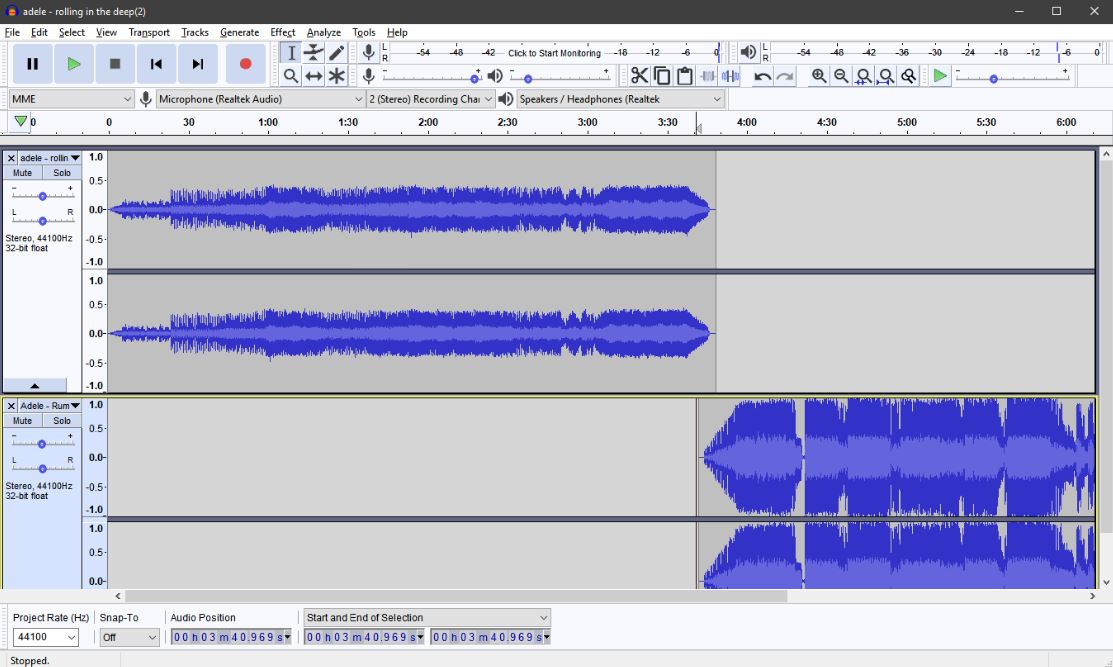This screenshot has width=1113, height=667.
Task: Silence the selected audio
Action: (731, 75)
